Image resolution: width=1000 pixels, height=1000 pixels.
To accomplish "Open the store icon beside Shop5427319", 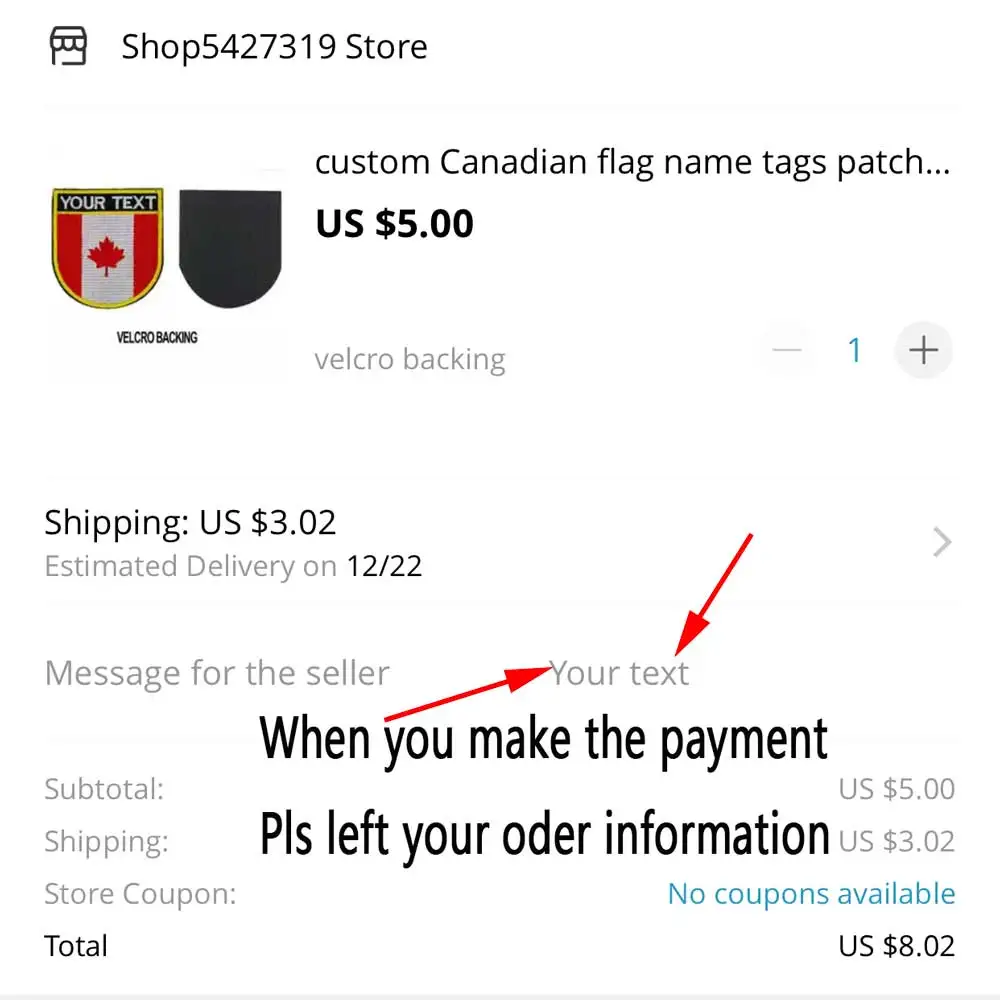I will 68,46.
